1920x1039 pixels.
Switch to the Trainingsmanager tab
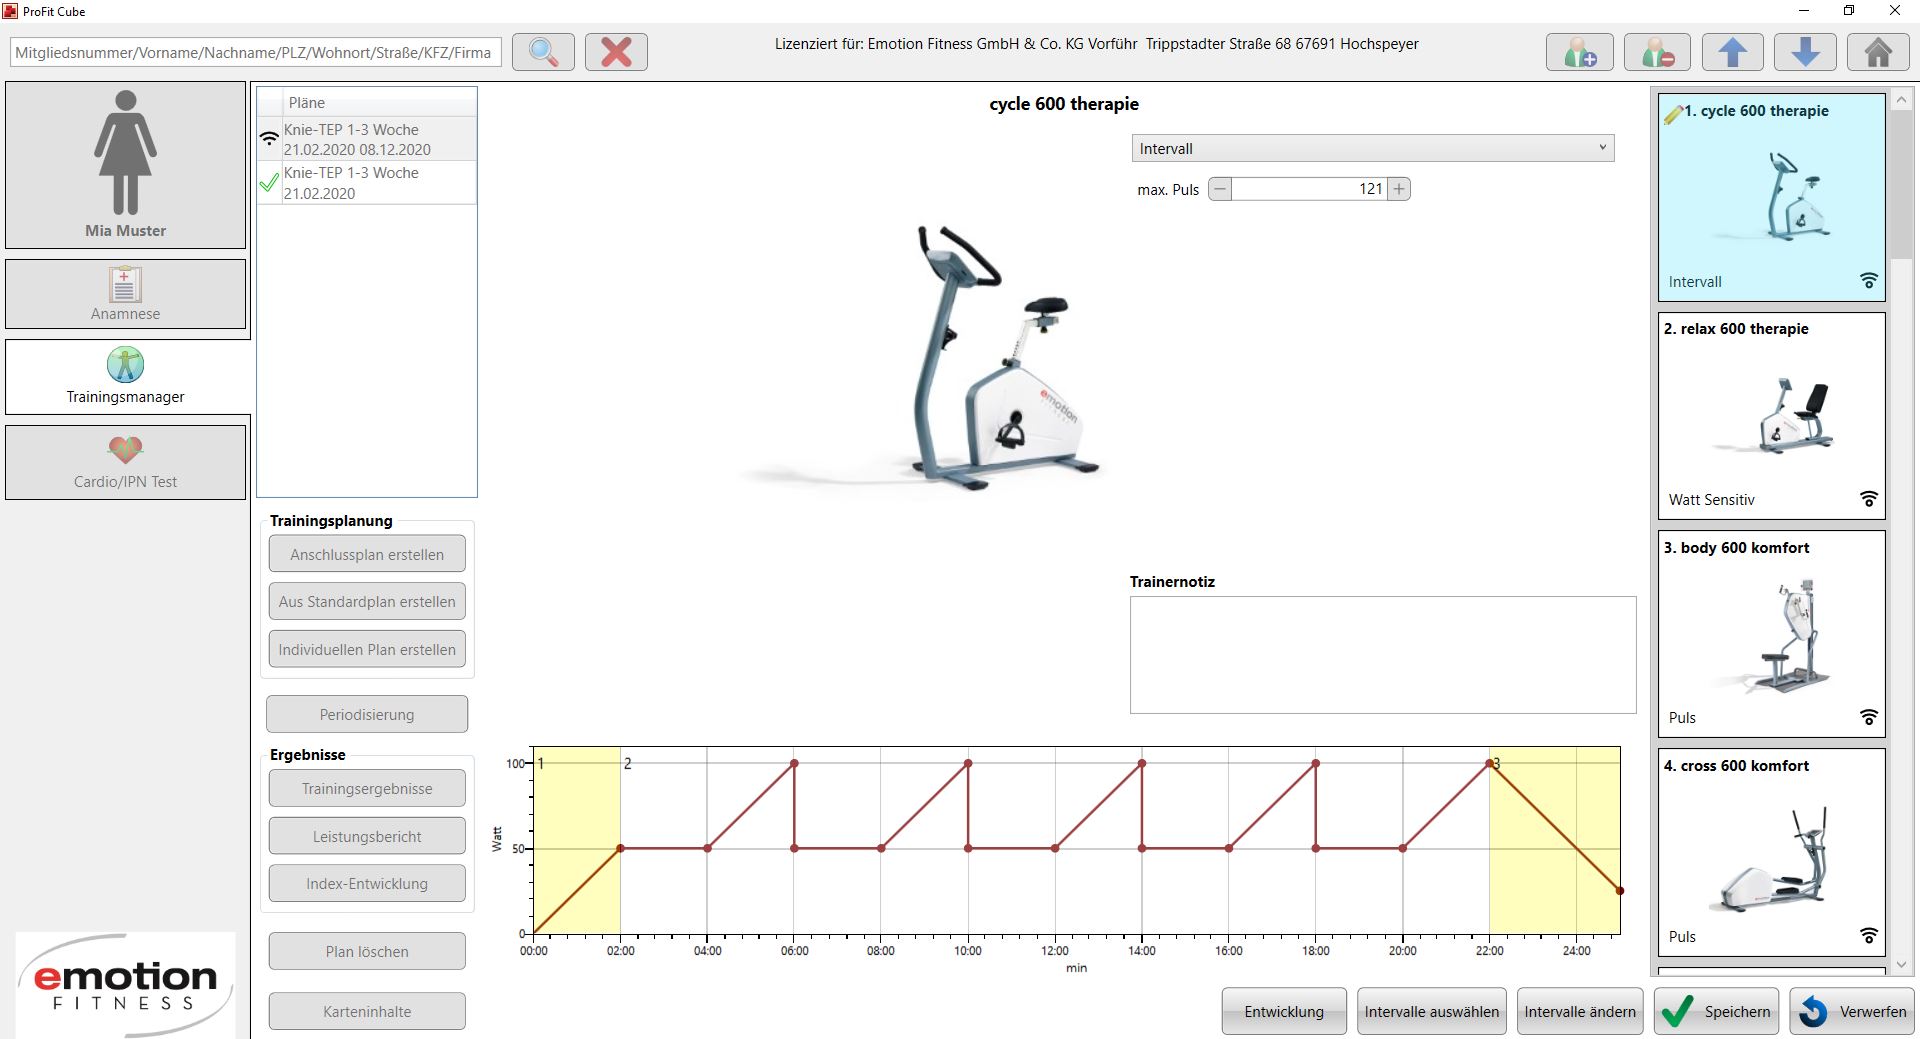125,377
